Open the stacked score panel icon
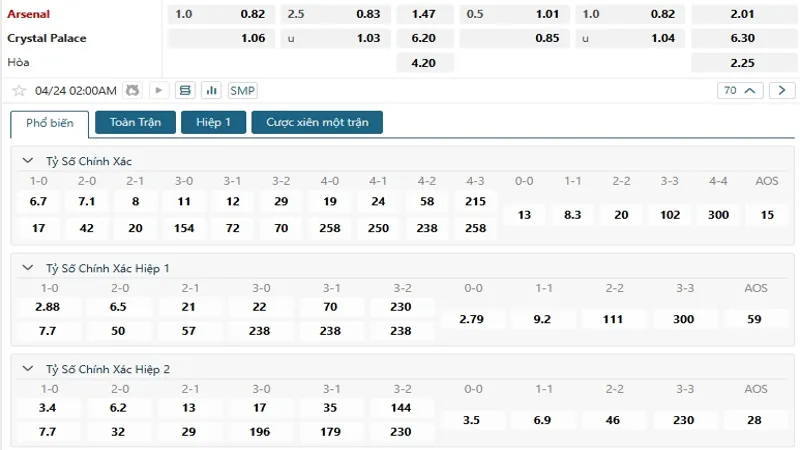Viewport: 800px width, 450px height. pos(185,90)
